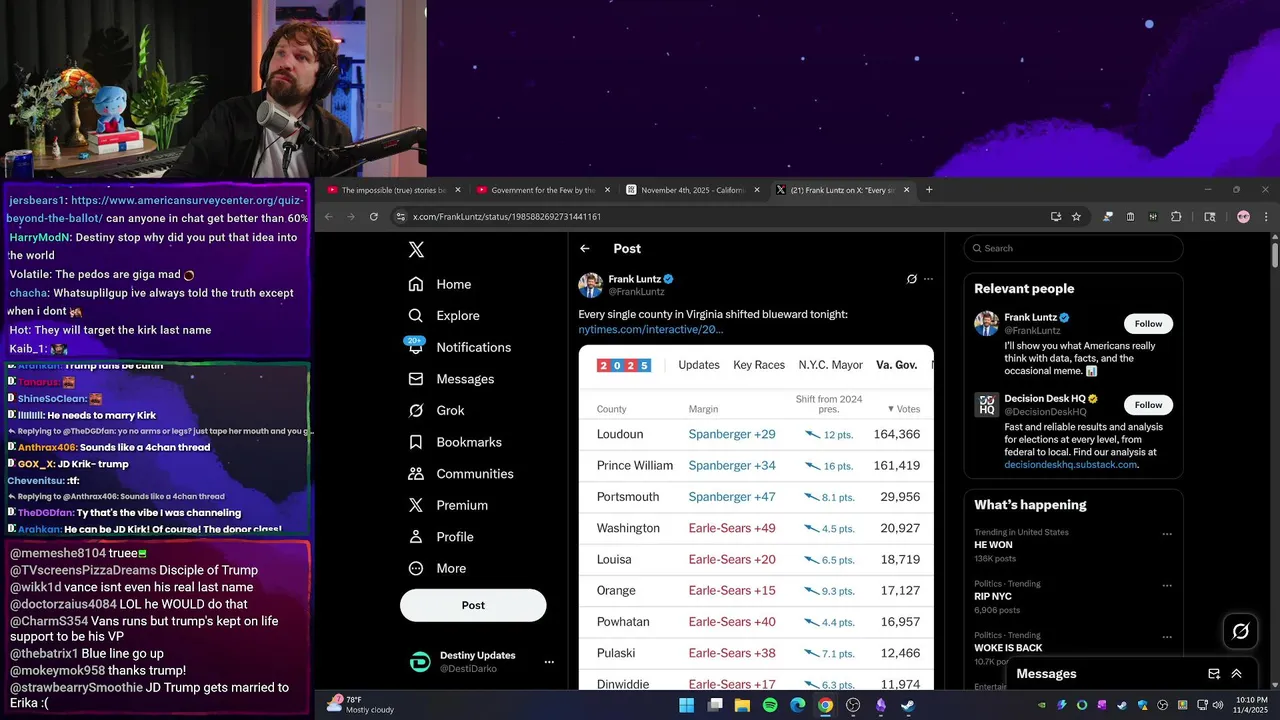This screenshot has height=720, width=1280.
Task: Bookmark this page with the star icon
Action: point(1076,217)
